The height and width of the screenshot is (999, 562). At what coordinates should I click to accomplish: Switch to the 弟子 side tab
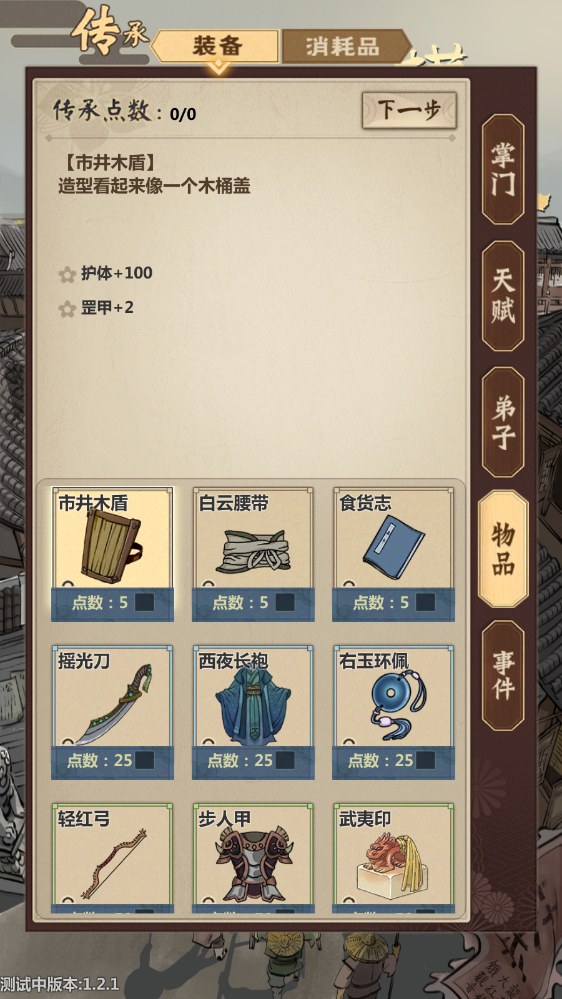pyautogui.click(x=503, y=422)
